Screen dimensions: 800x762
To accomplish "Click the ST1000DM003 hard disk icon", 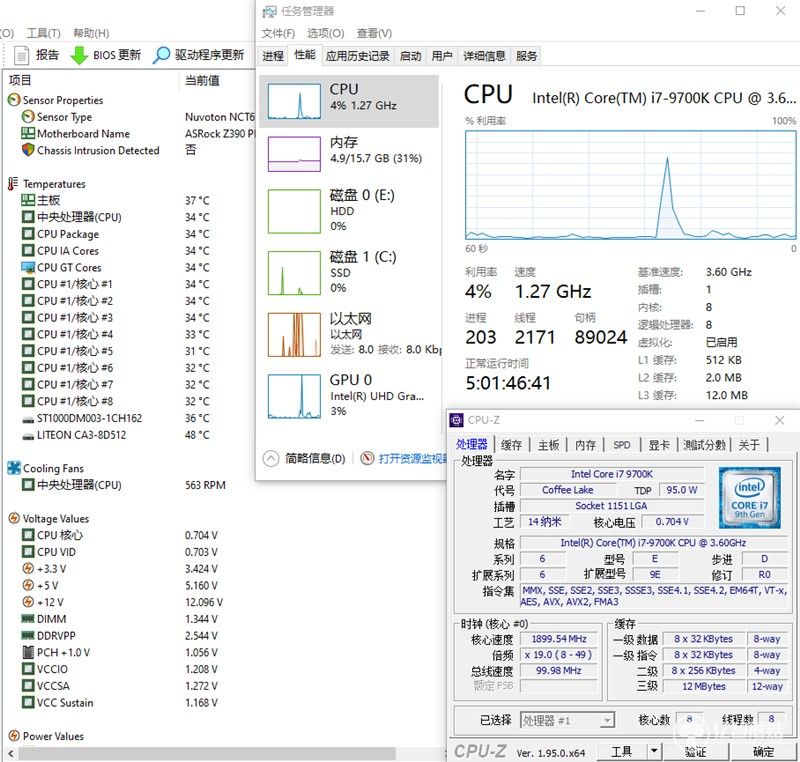I will point(28,419).
